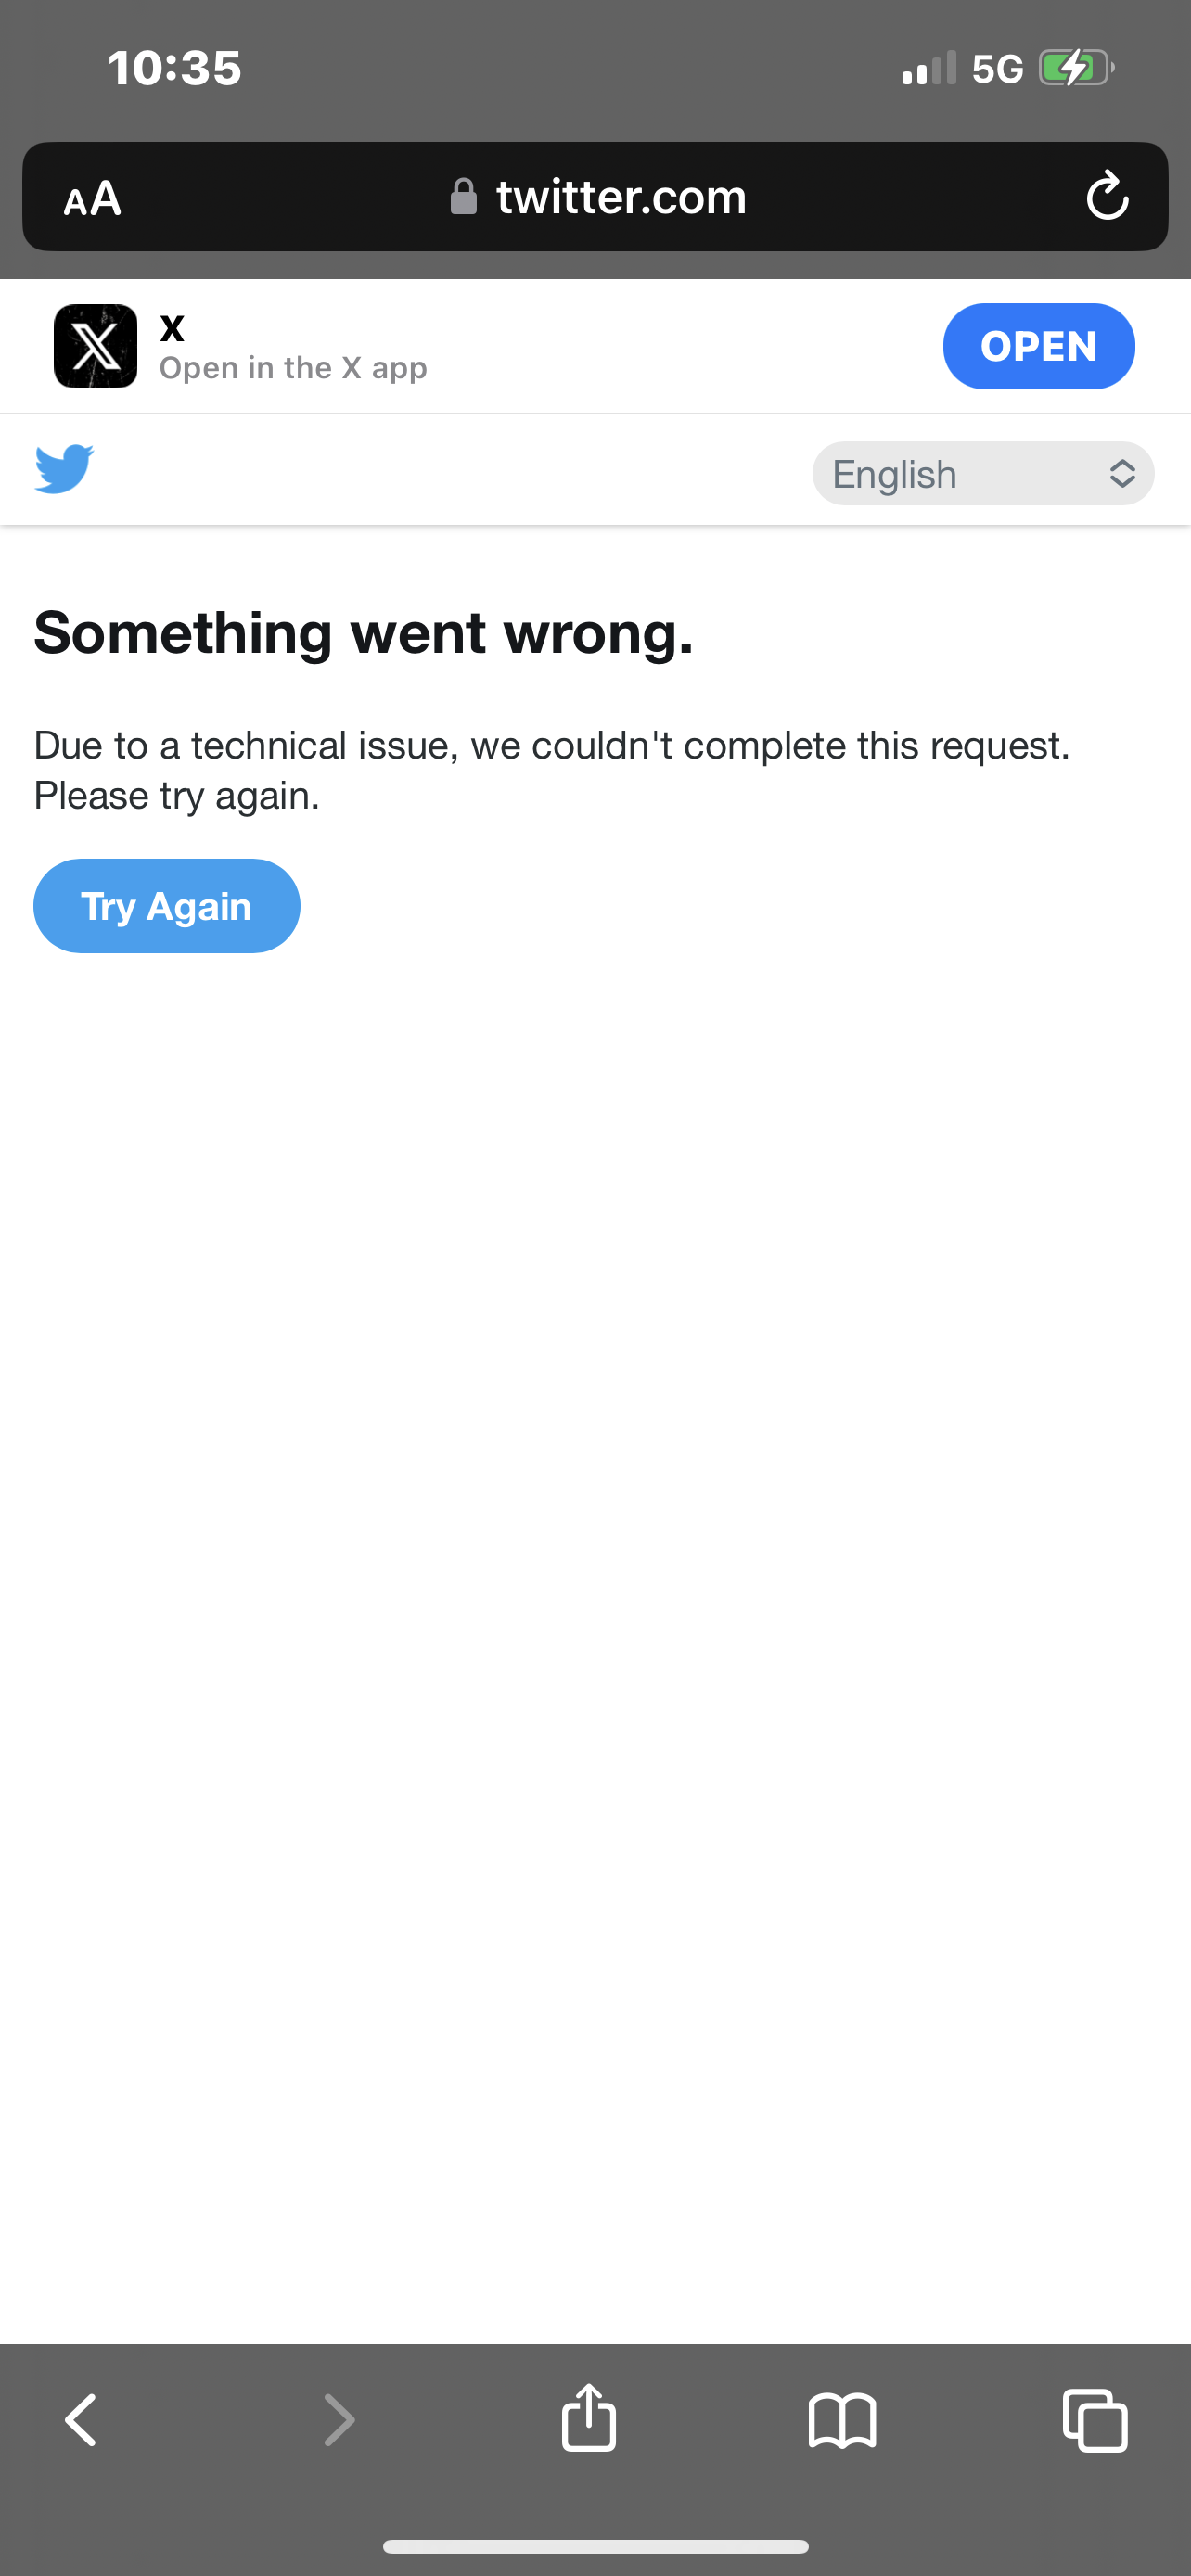Expand language selector chevron arrows

click(x=1122, y=473)
